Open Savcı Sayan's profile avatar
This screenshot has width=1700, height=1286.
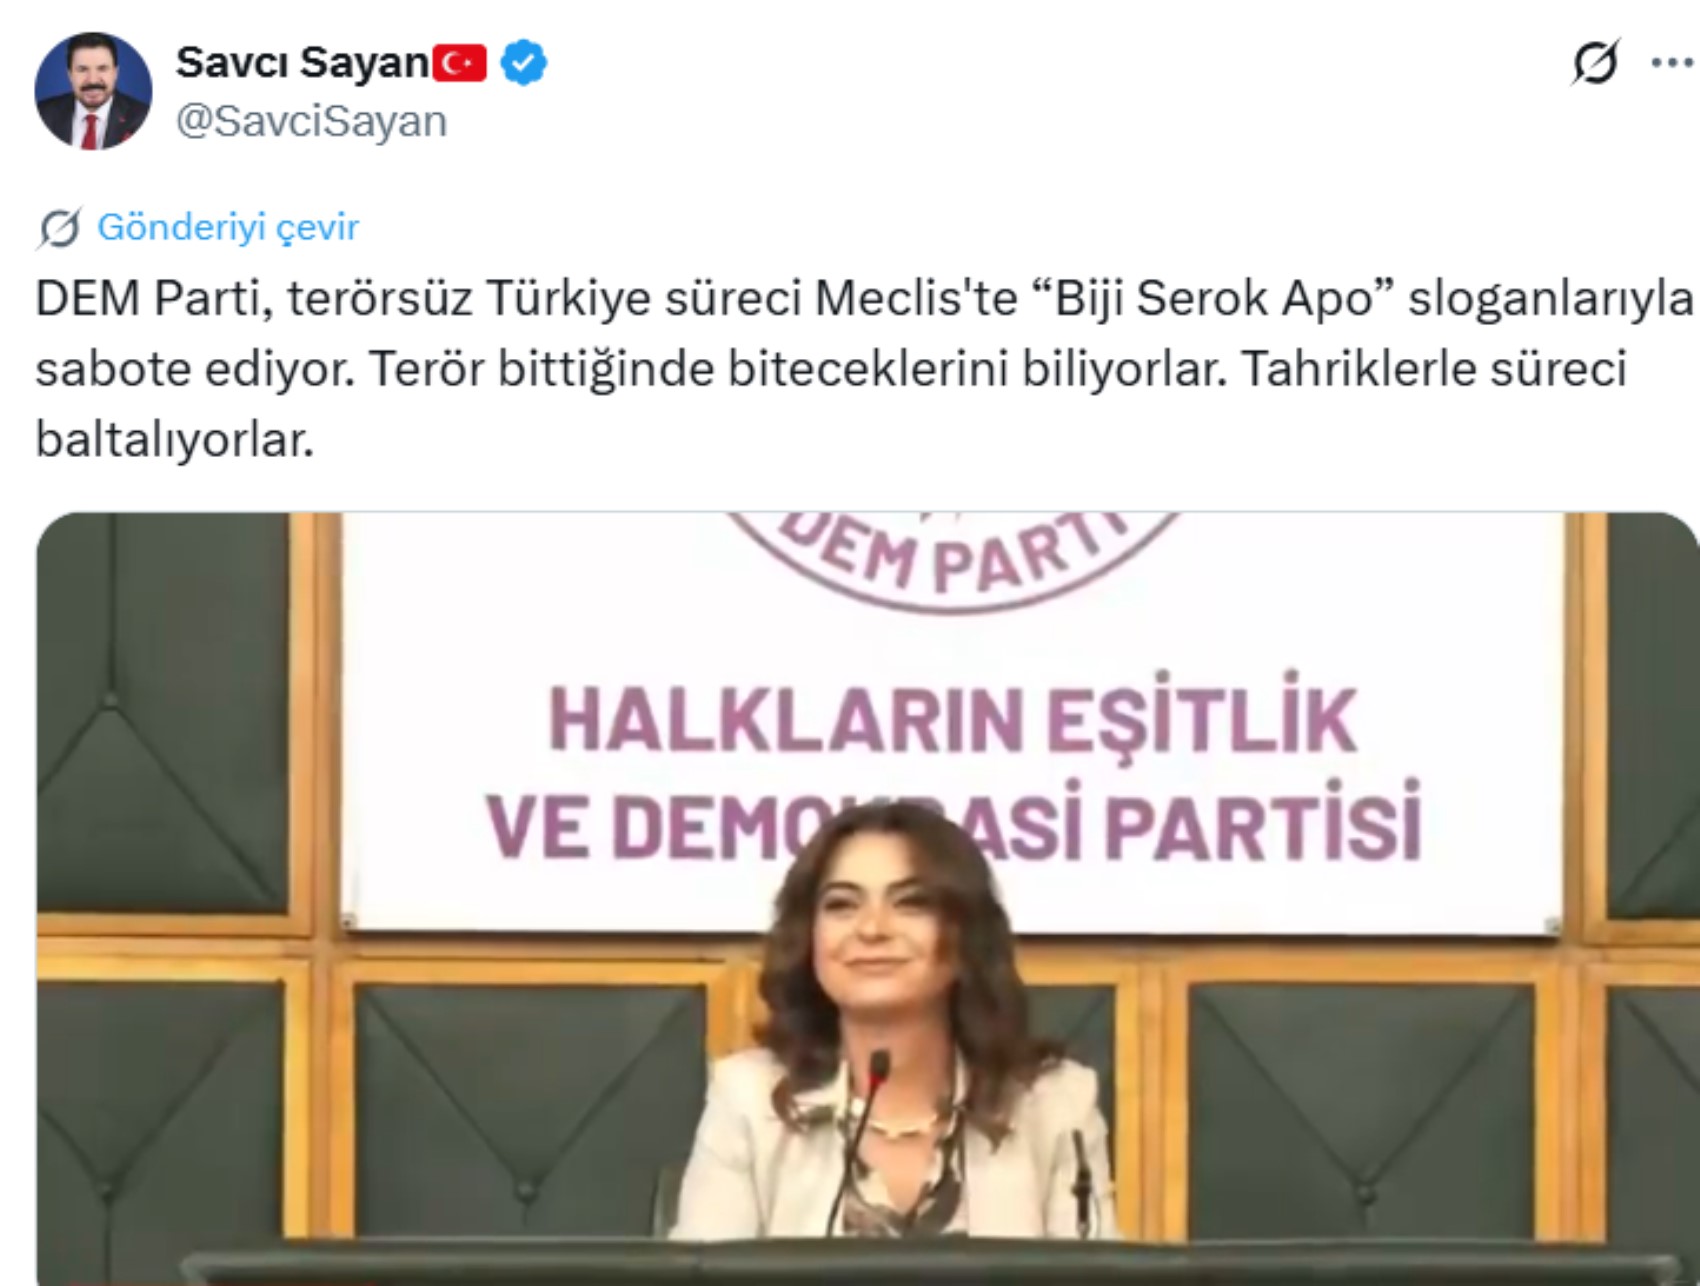coord(93,91)
